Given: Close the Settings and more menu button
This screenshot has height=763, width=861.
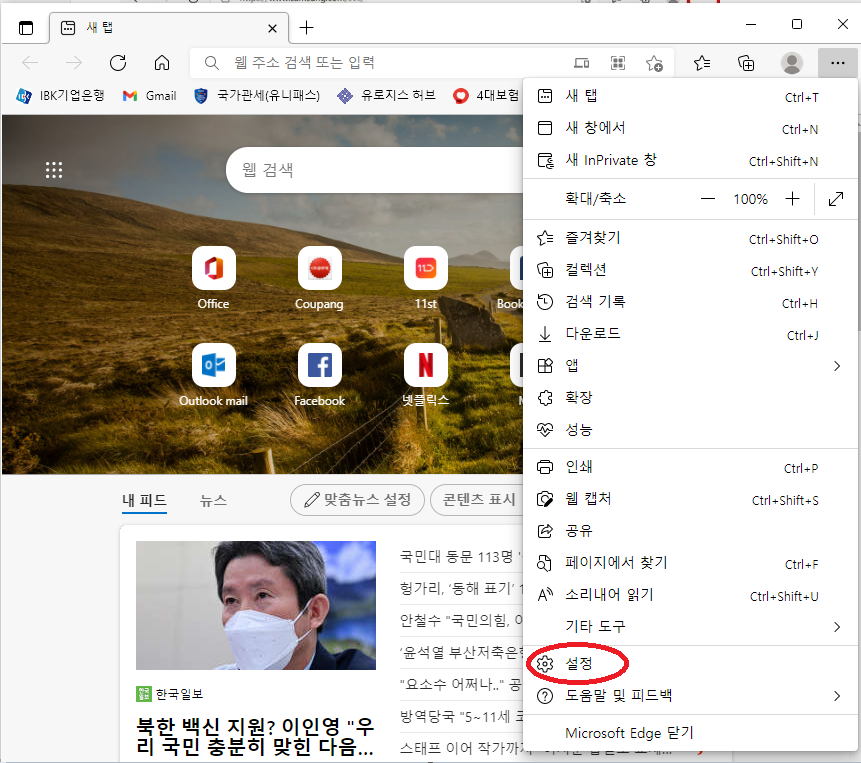Looking at the screenshot, I should 837,63.
